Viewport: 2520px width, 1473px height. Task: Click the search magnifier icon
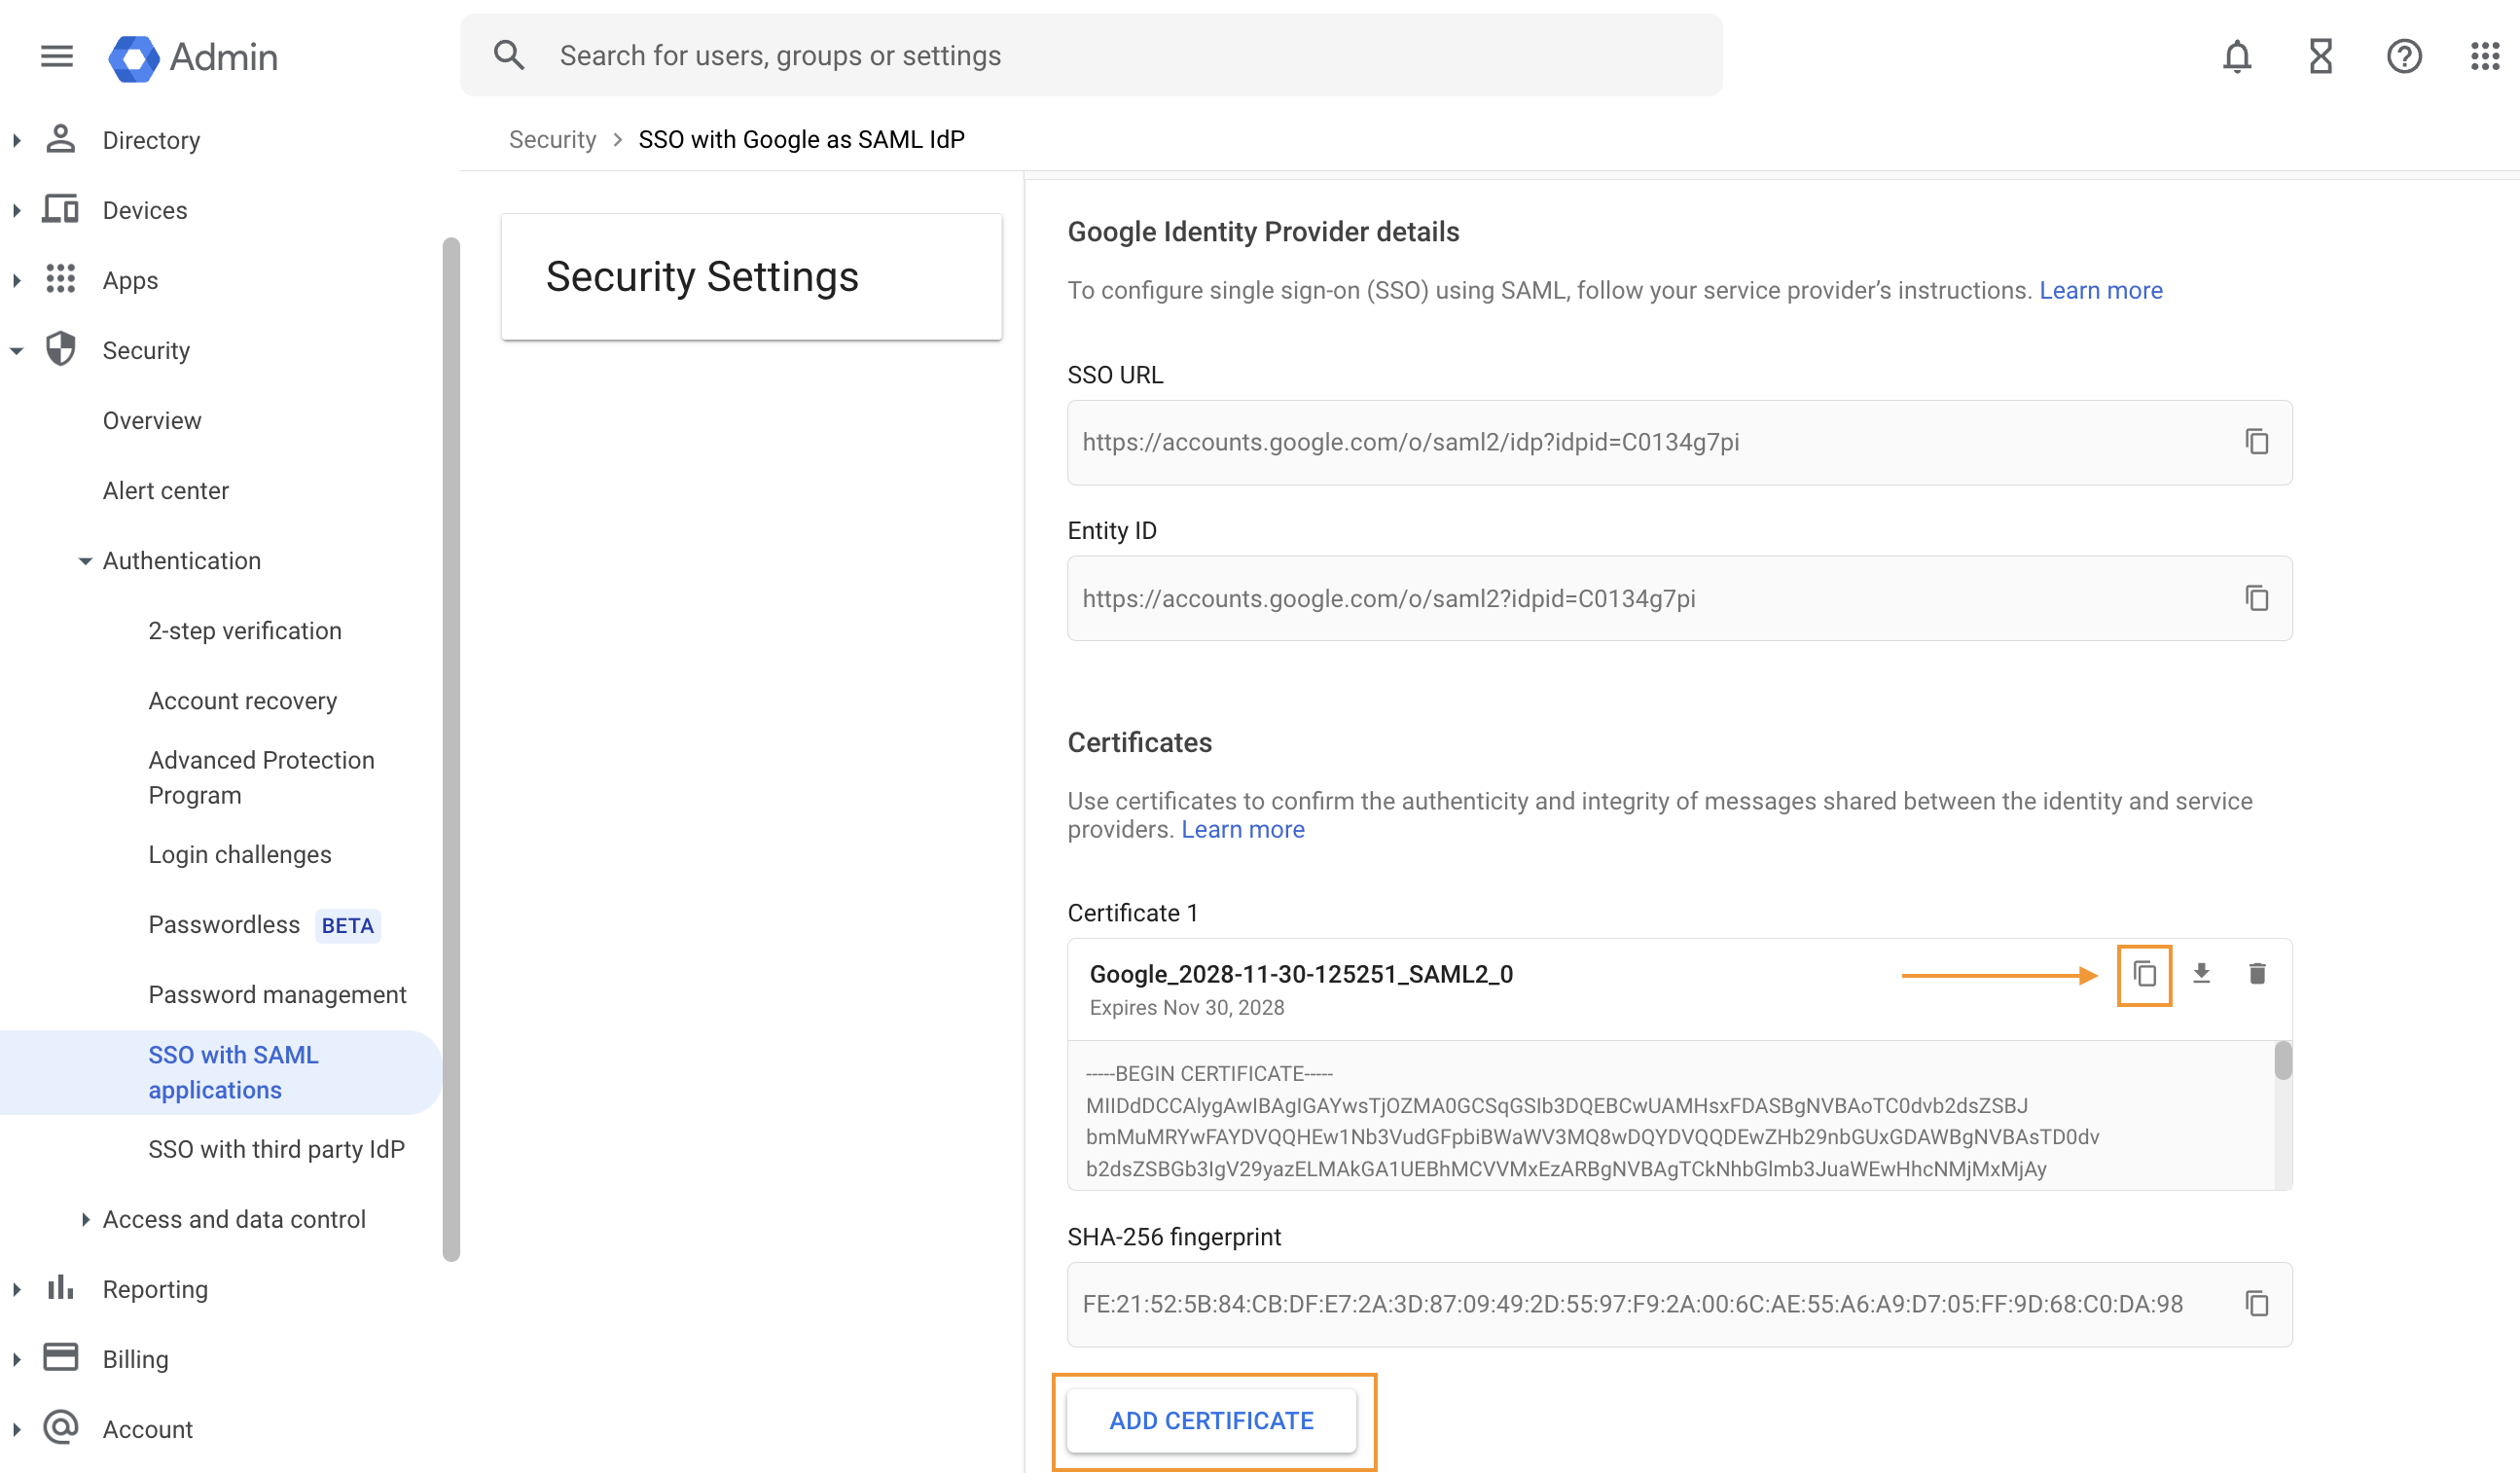pos(509,55)
